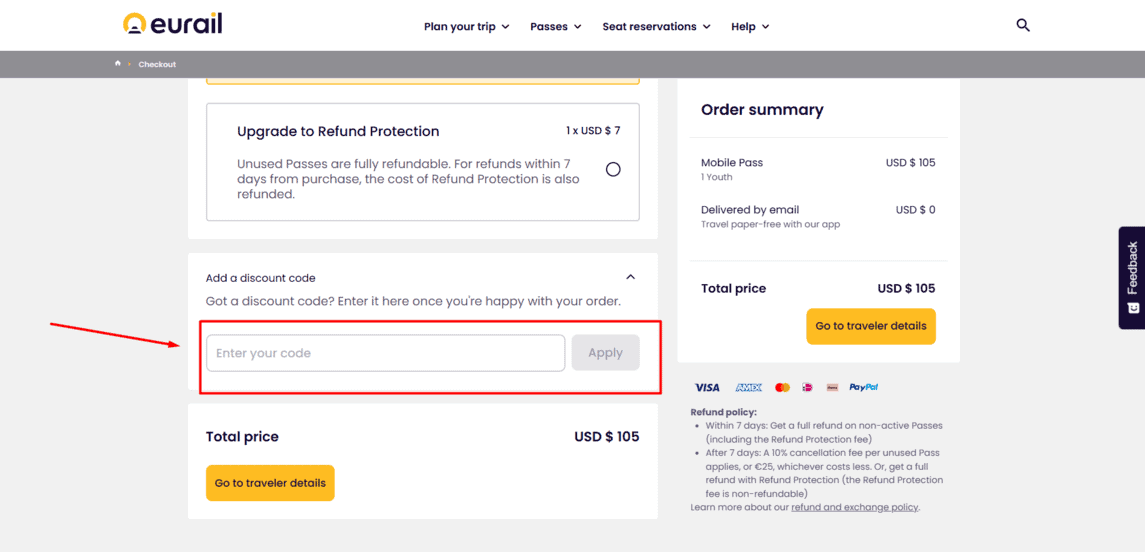Click the Checkout breadcrumb link

click(x=157, y=64)
